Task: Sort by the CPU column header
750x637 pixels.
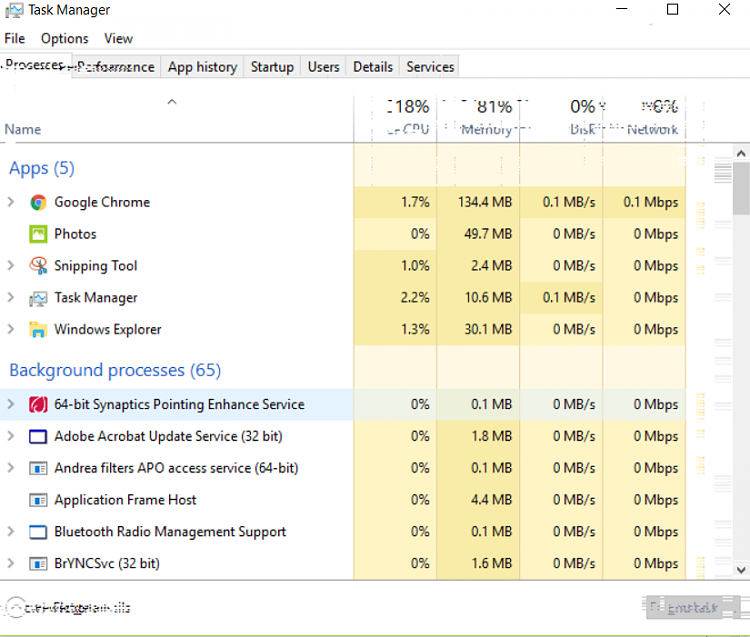Action: pyautogui.click(x=395, y=119)
